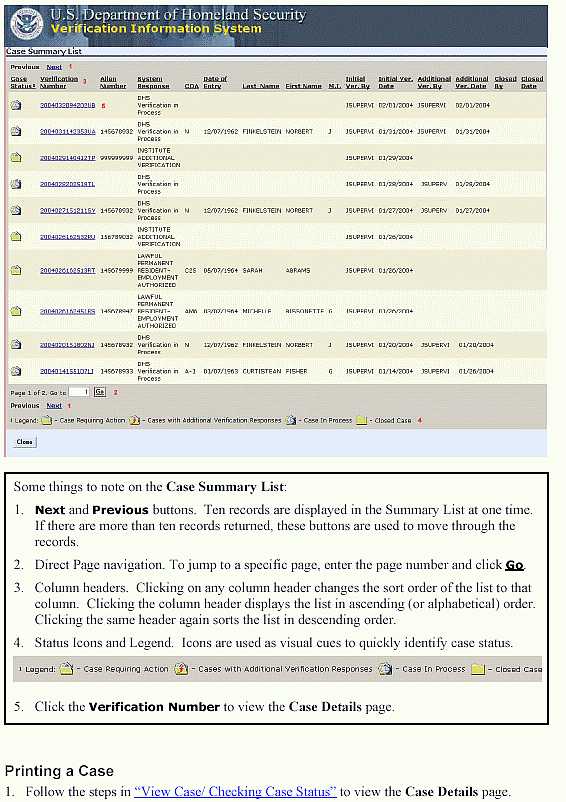Screen dimensions: 566x802
Task: Click the Go button beside page field
Action: (100, 392)
